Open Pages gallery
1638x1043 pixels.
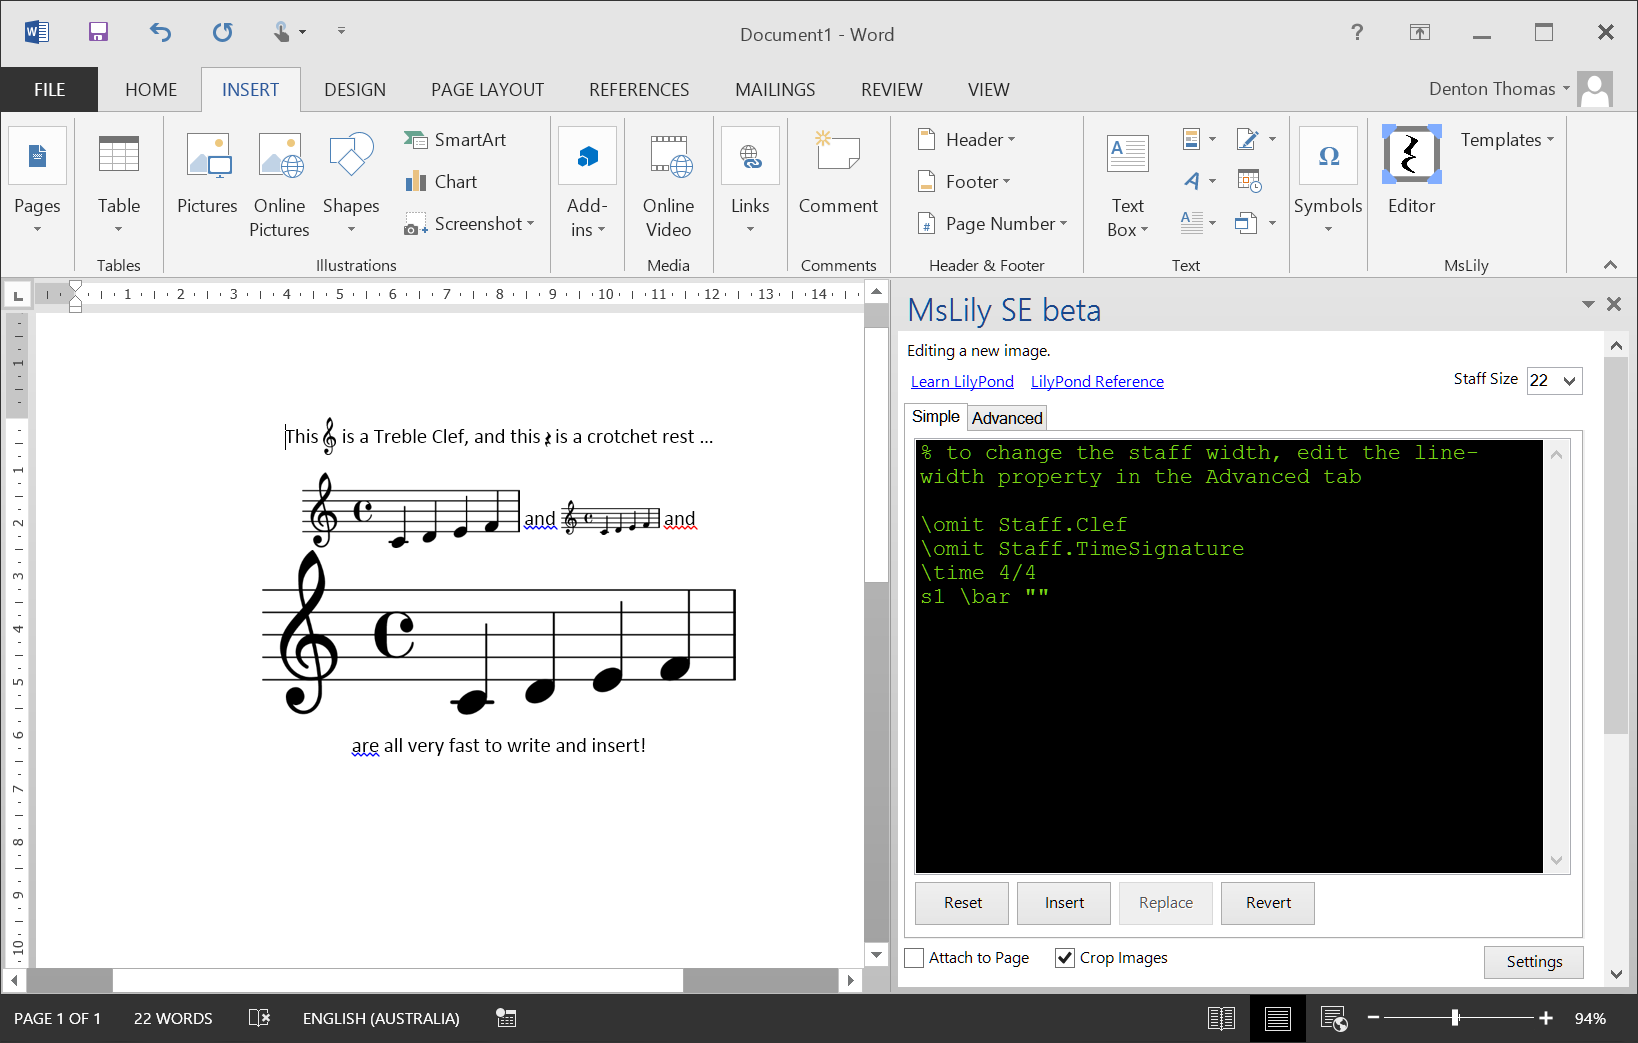coord(37,183)
